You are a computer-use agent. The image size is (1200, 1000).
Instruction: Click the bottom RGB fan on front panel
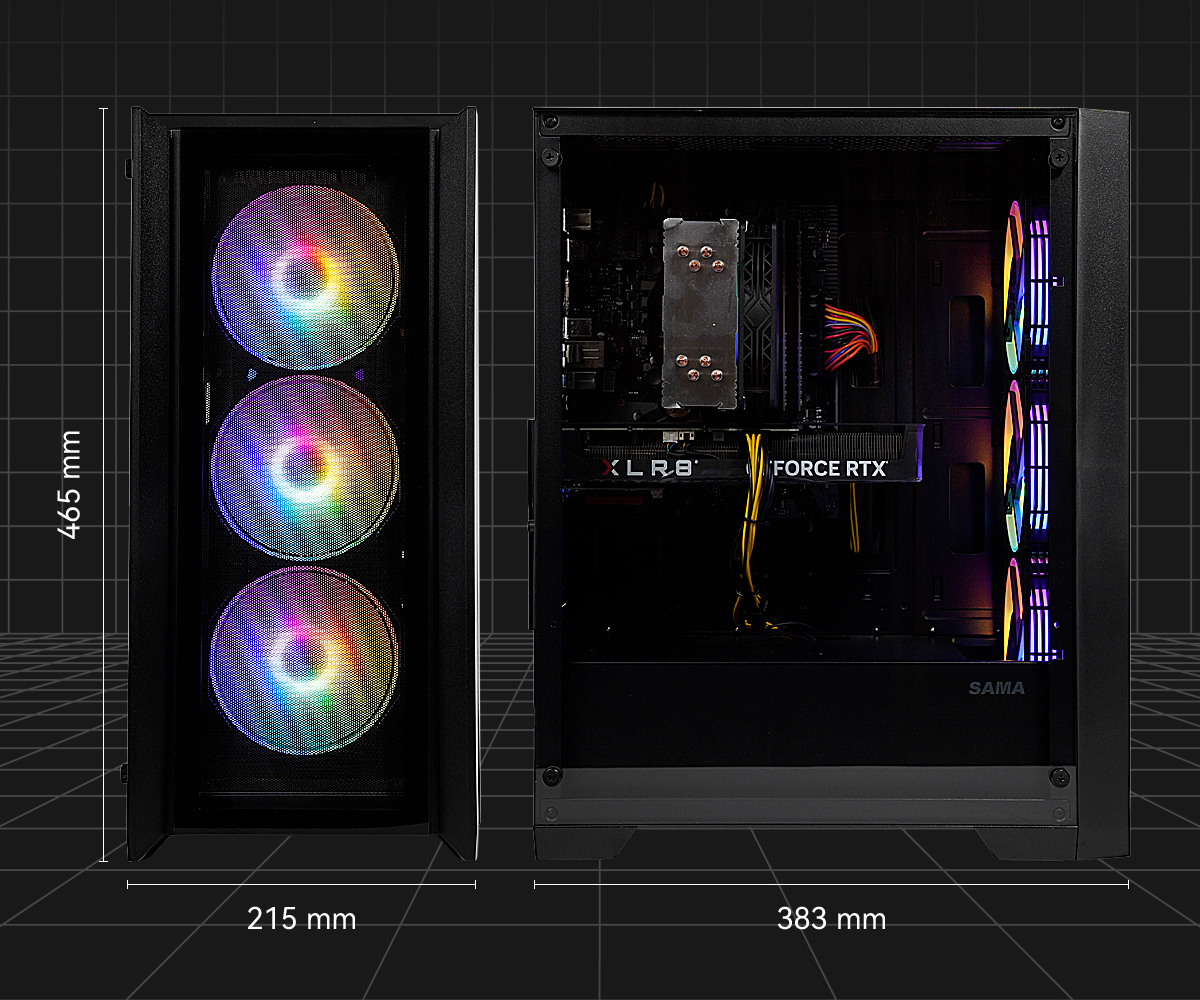[303, 660]
